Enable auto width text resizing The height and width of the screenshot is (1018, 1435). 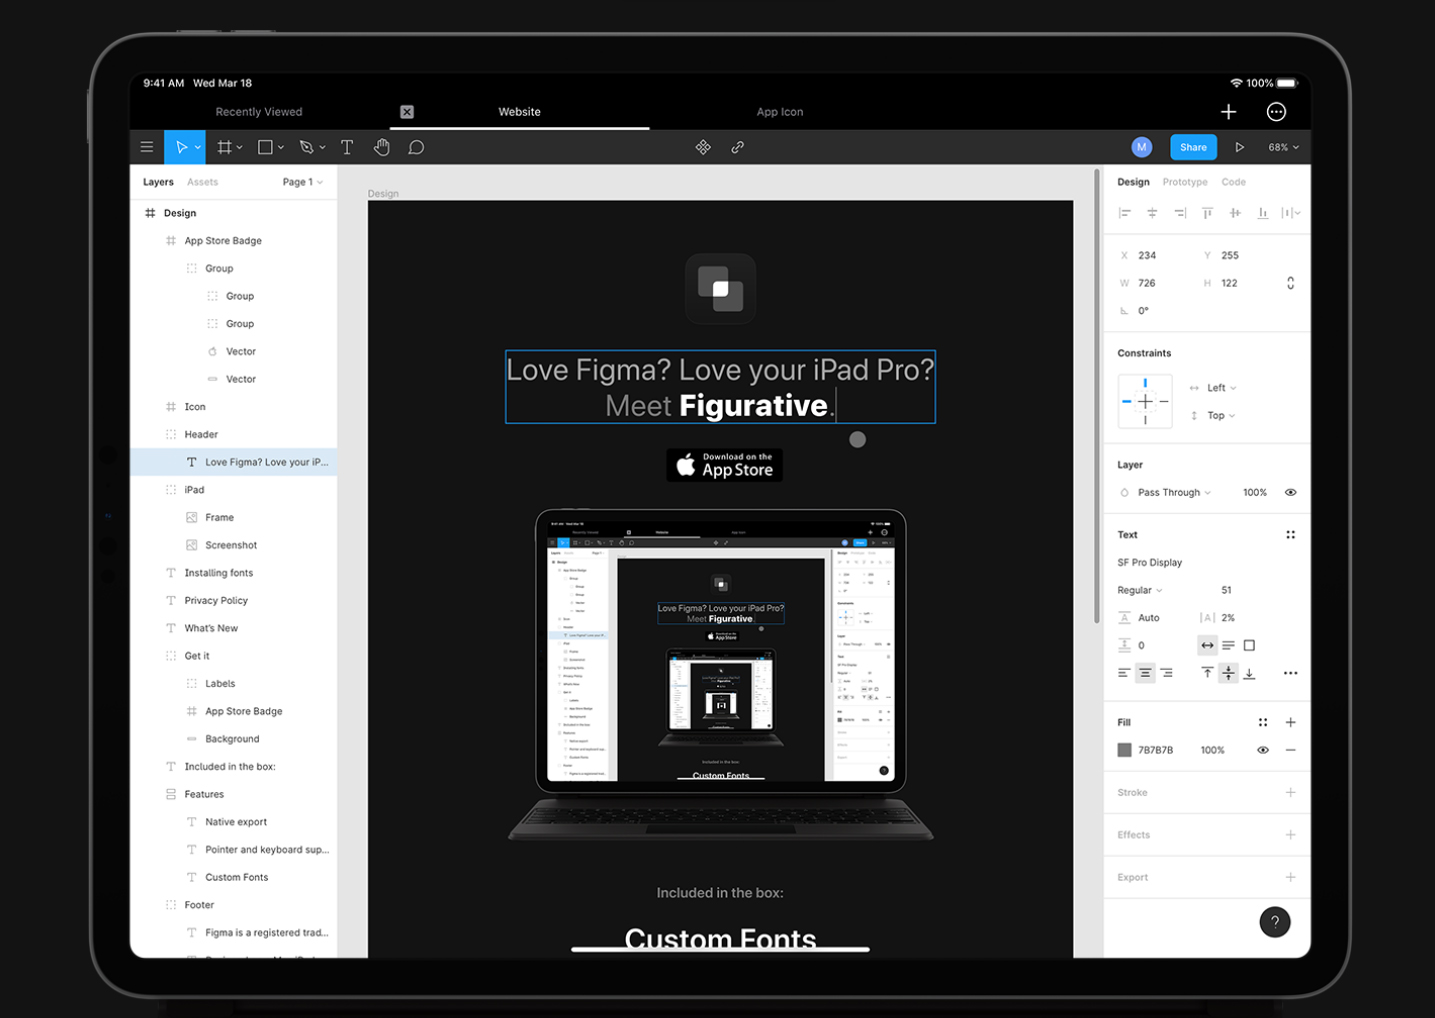click(x=1207, y=645)
